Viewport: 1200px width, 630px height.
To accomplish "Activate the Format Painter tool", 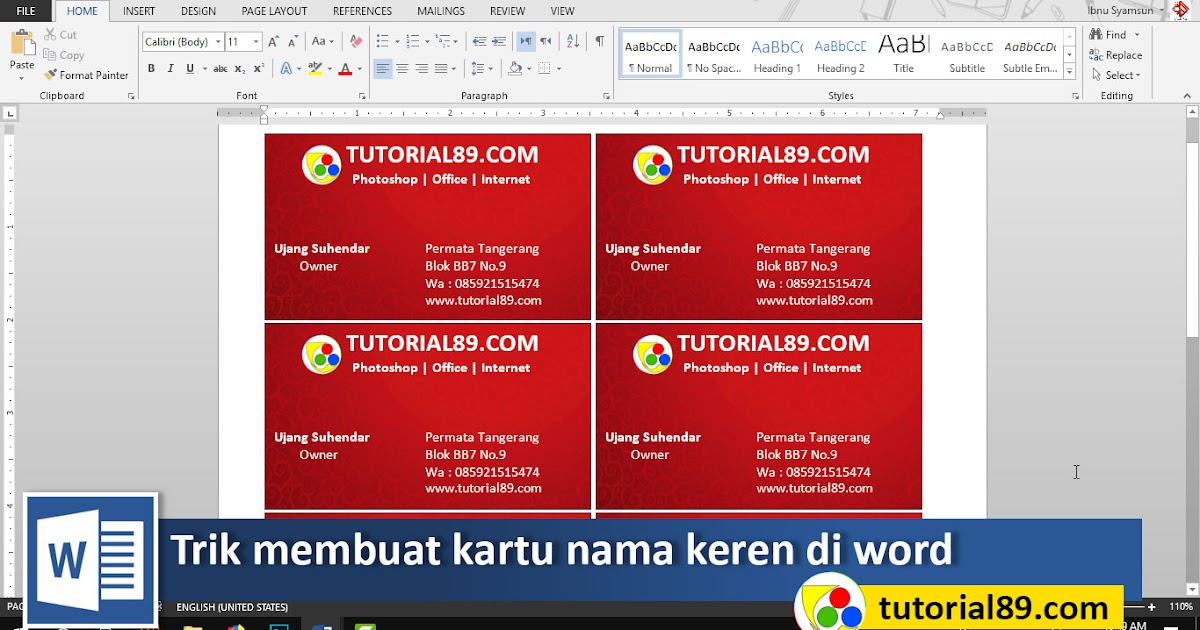I will 86,75.
